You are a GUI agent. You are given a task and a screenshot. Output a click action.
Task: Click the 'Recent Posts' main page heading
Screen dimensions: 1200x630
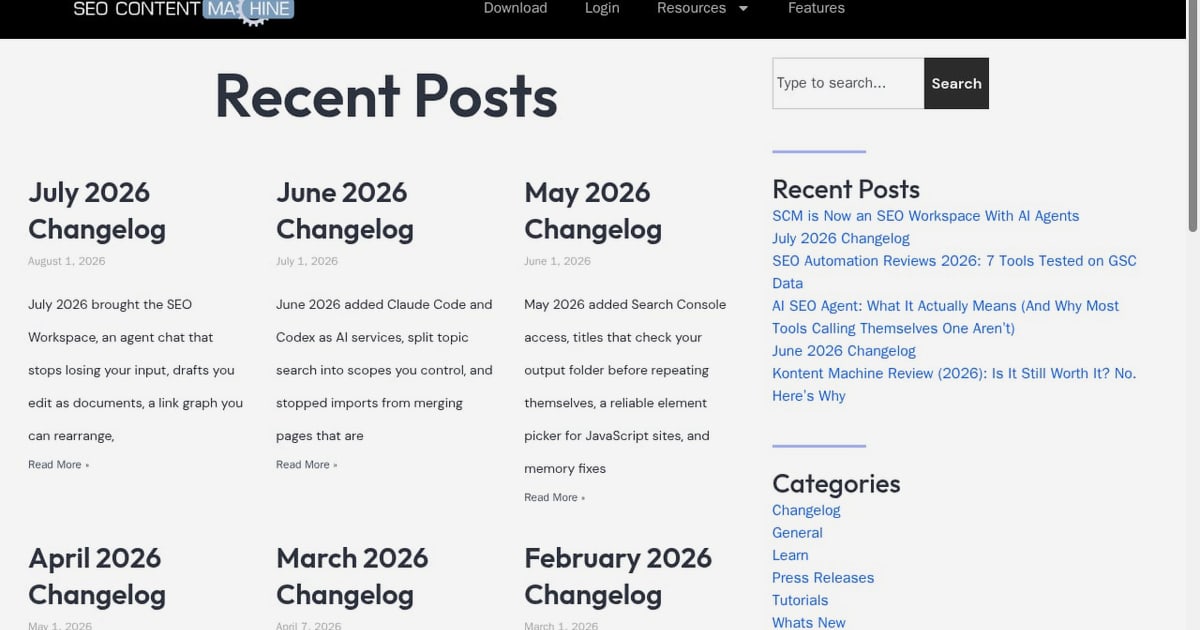(386, 96)
